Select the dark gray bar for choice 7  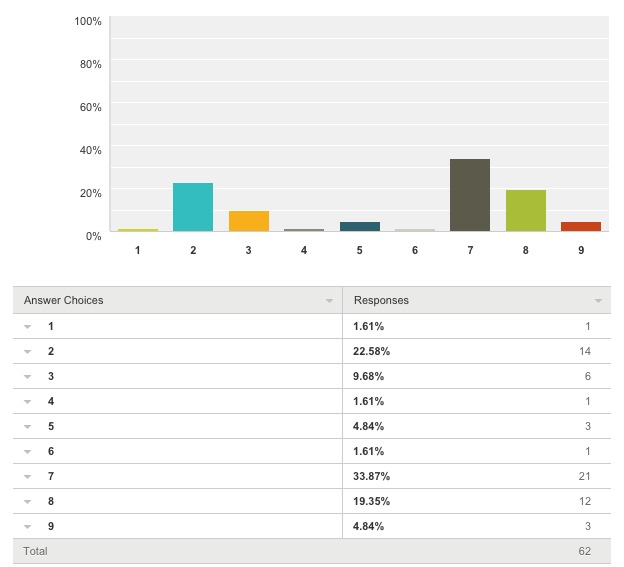(470, 195)
